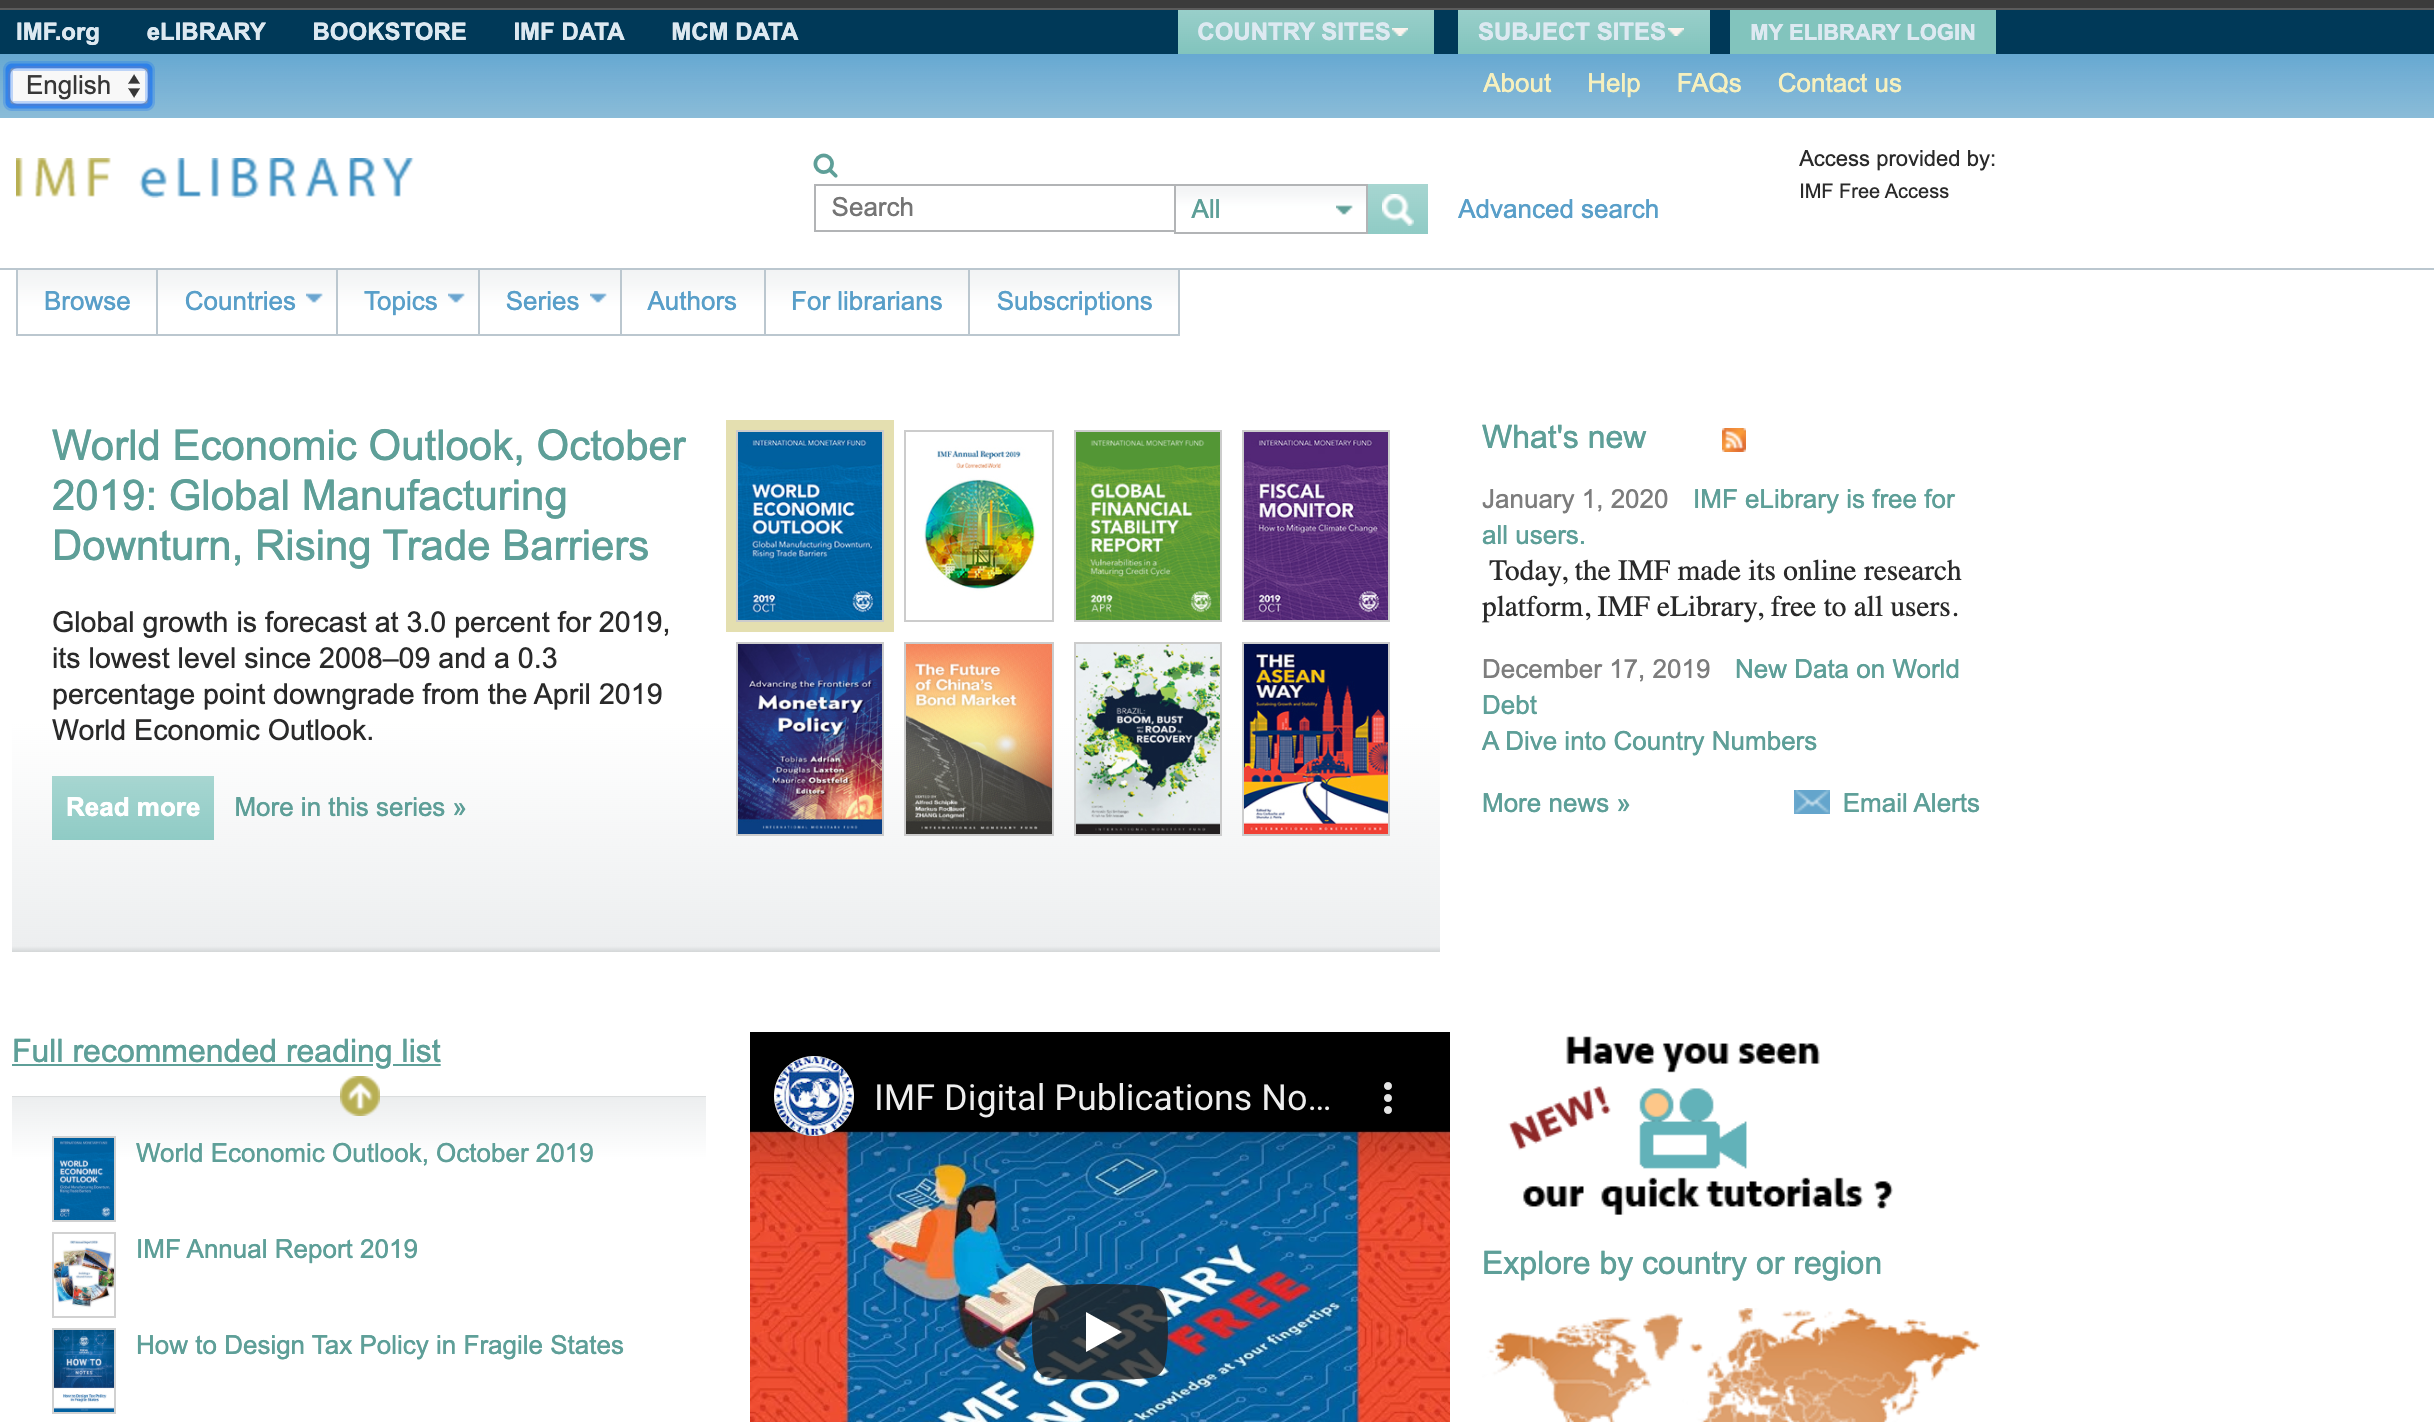2434x1422 pixels.
Task: Open MCM DATA in top bar
Action: [735, 32]
